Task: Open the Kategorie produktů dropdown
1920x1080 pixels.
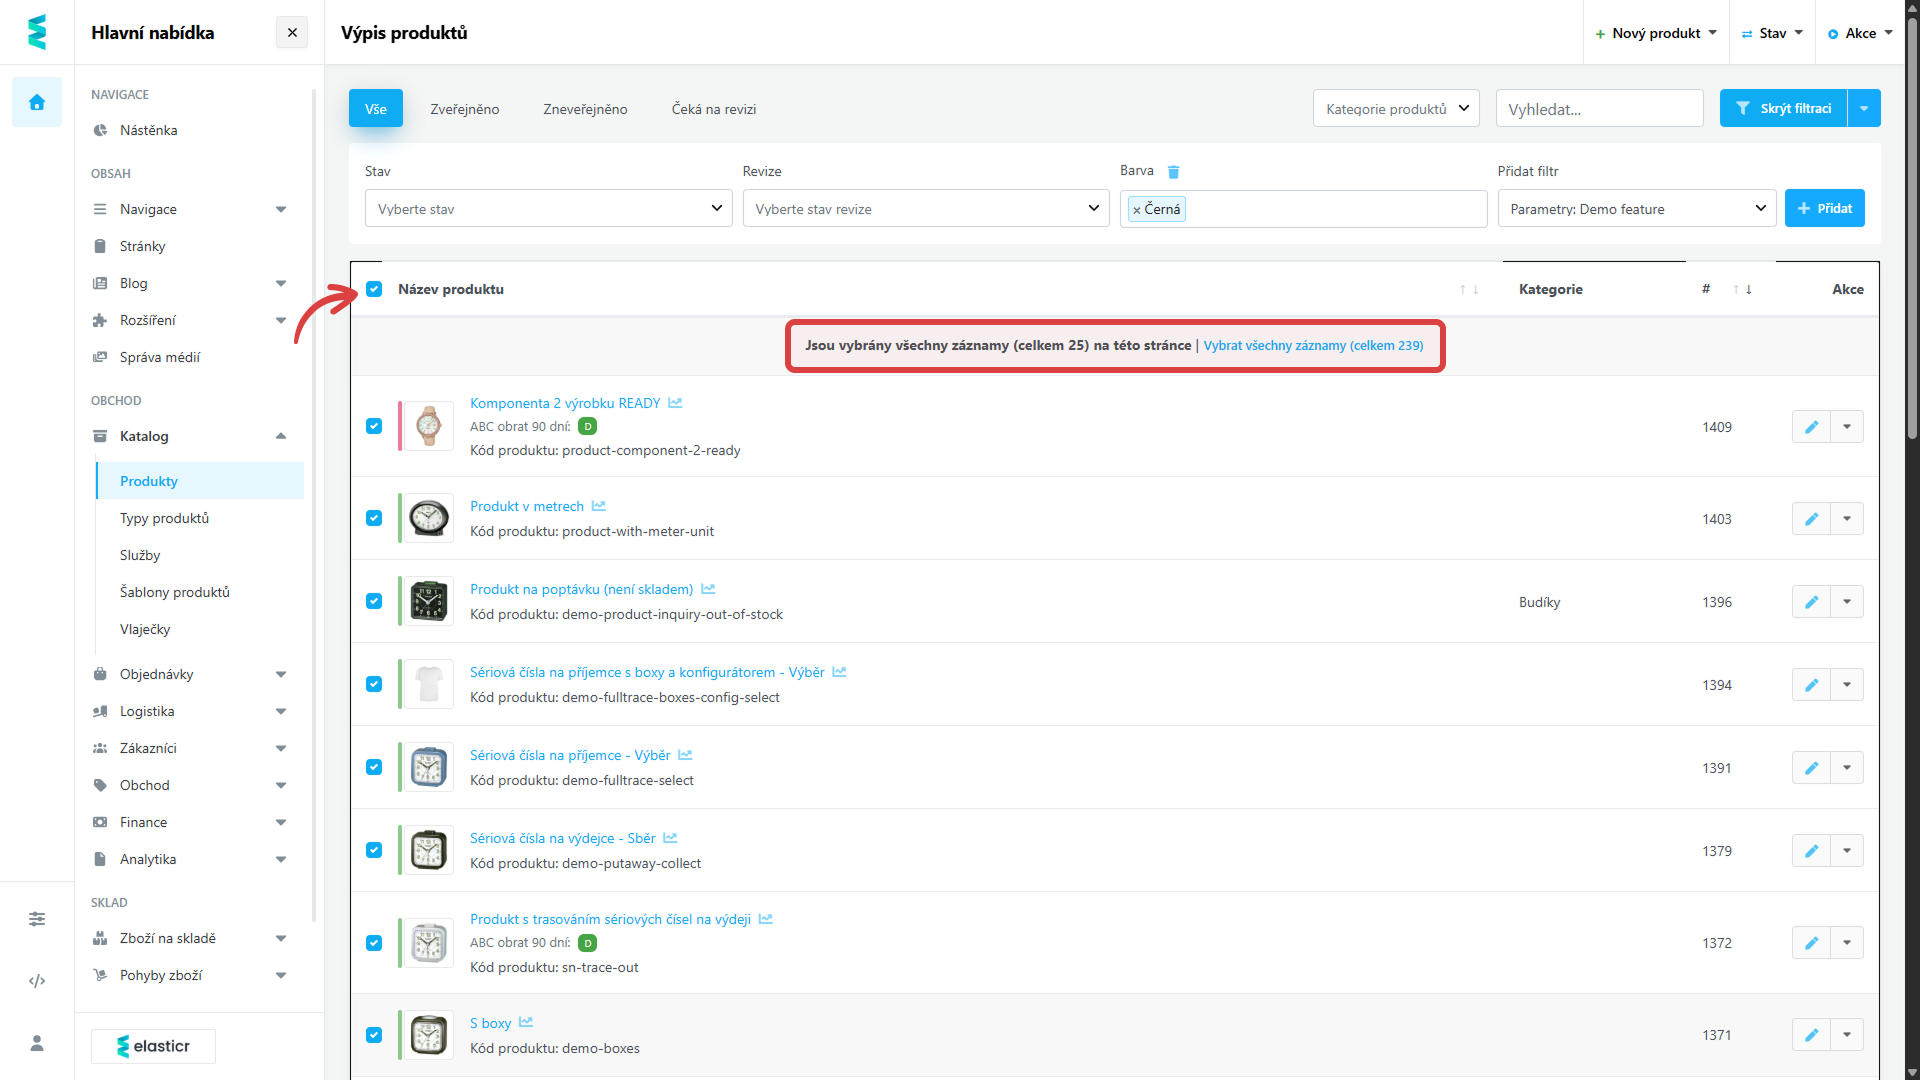Action: 1396,109
